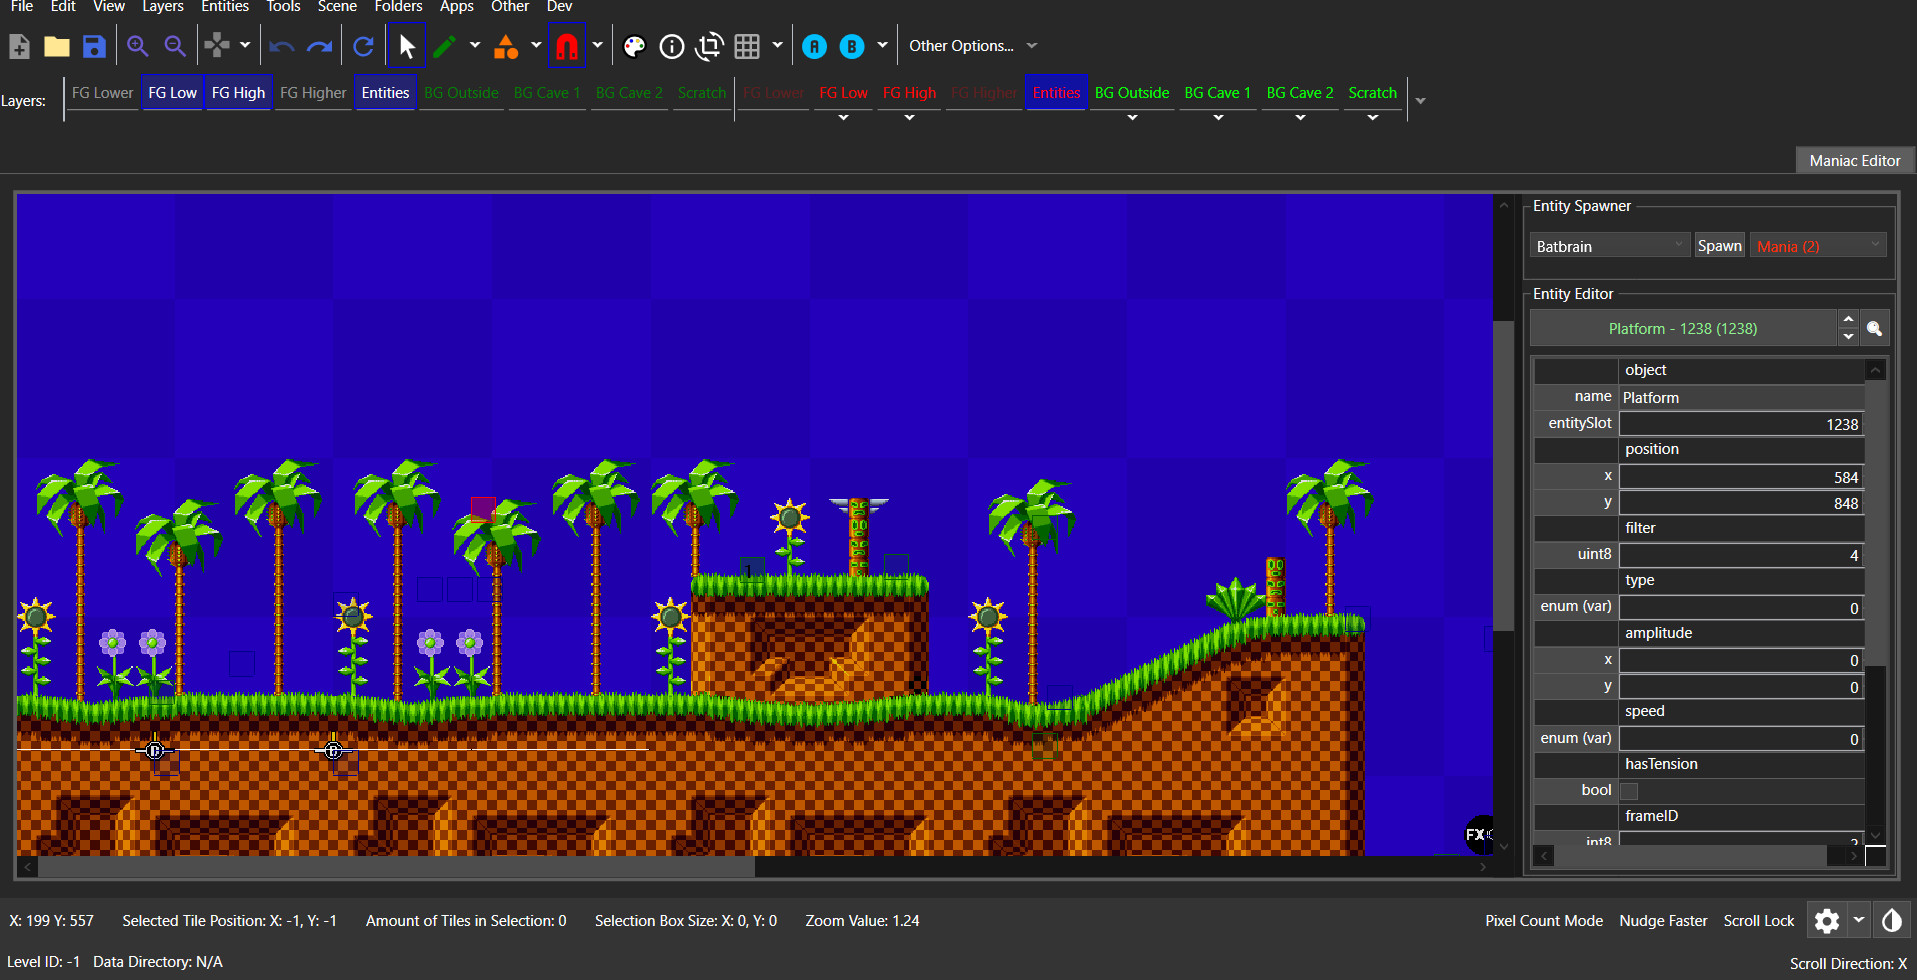Select the pointer selection tool
This screenshot has height=980, width=1917.
pyautogui.click(x=406, y=46)
